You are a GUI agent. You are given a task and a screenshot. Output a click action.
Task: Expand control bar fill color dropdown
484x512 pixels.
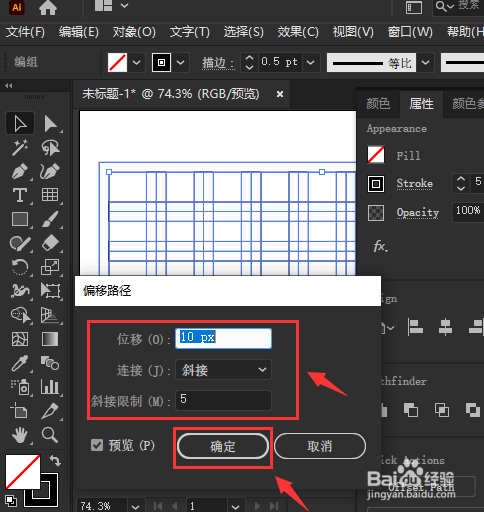click(137, 62)
